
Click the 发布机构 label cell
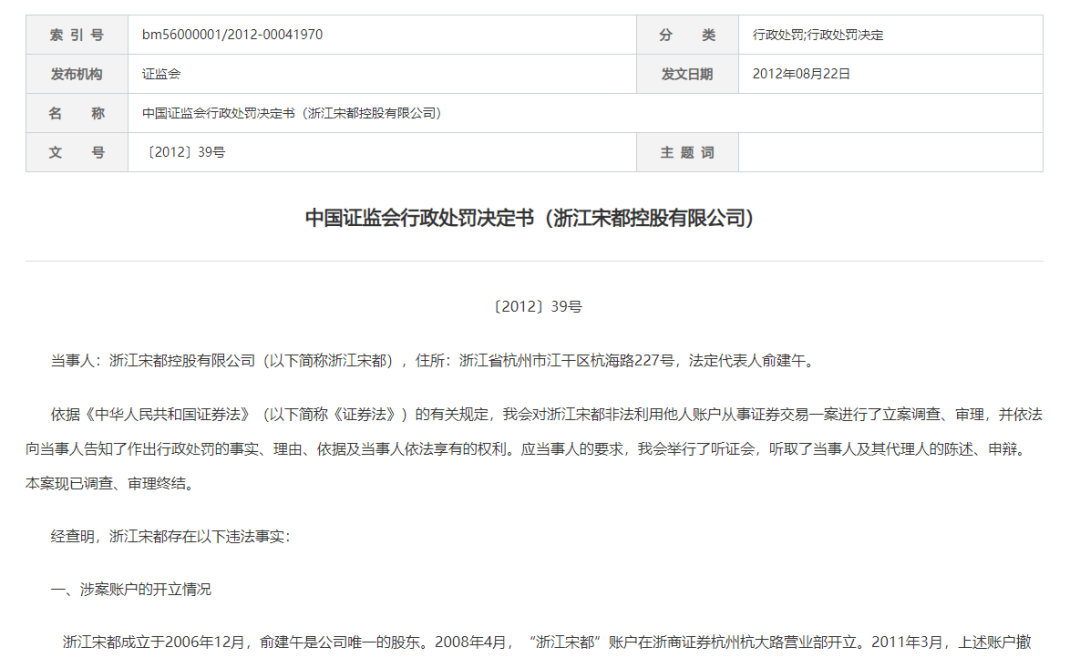77,74
